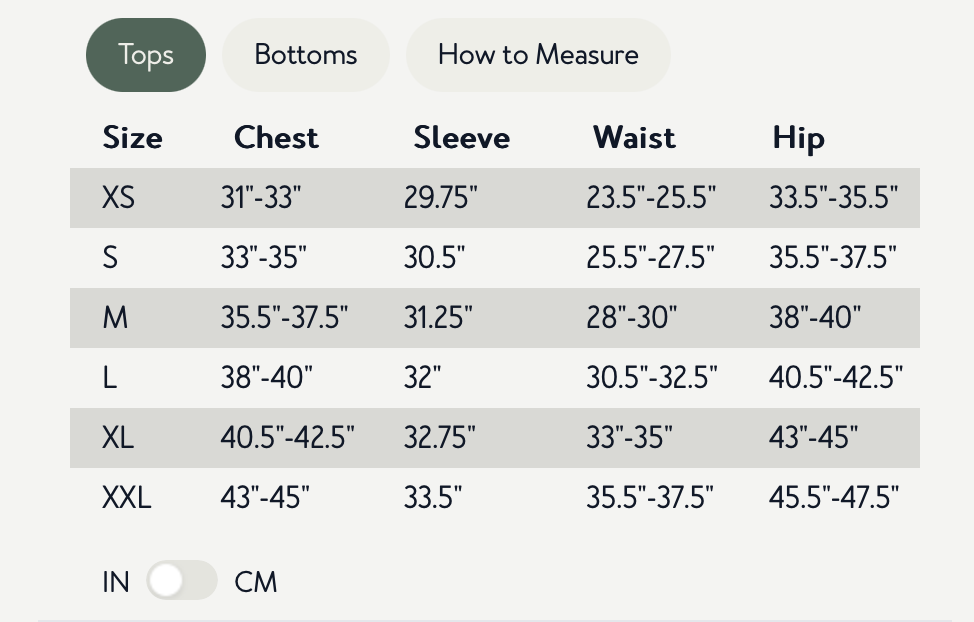974x622 pixels.
Task: Click the Size column header
Action: point(132,138)
